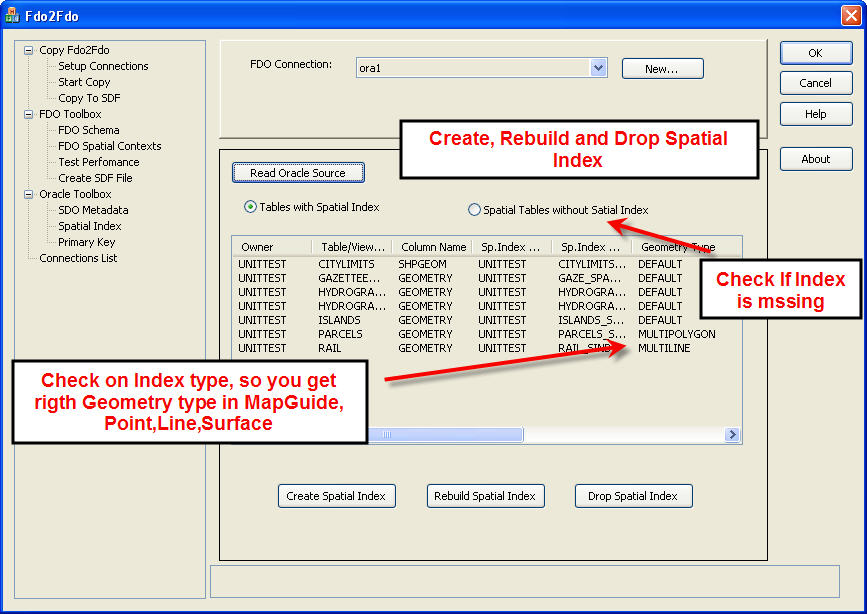
Task: Click the Copy Fdo2Fdo tree root label
Action: click(74, 50)
